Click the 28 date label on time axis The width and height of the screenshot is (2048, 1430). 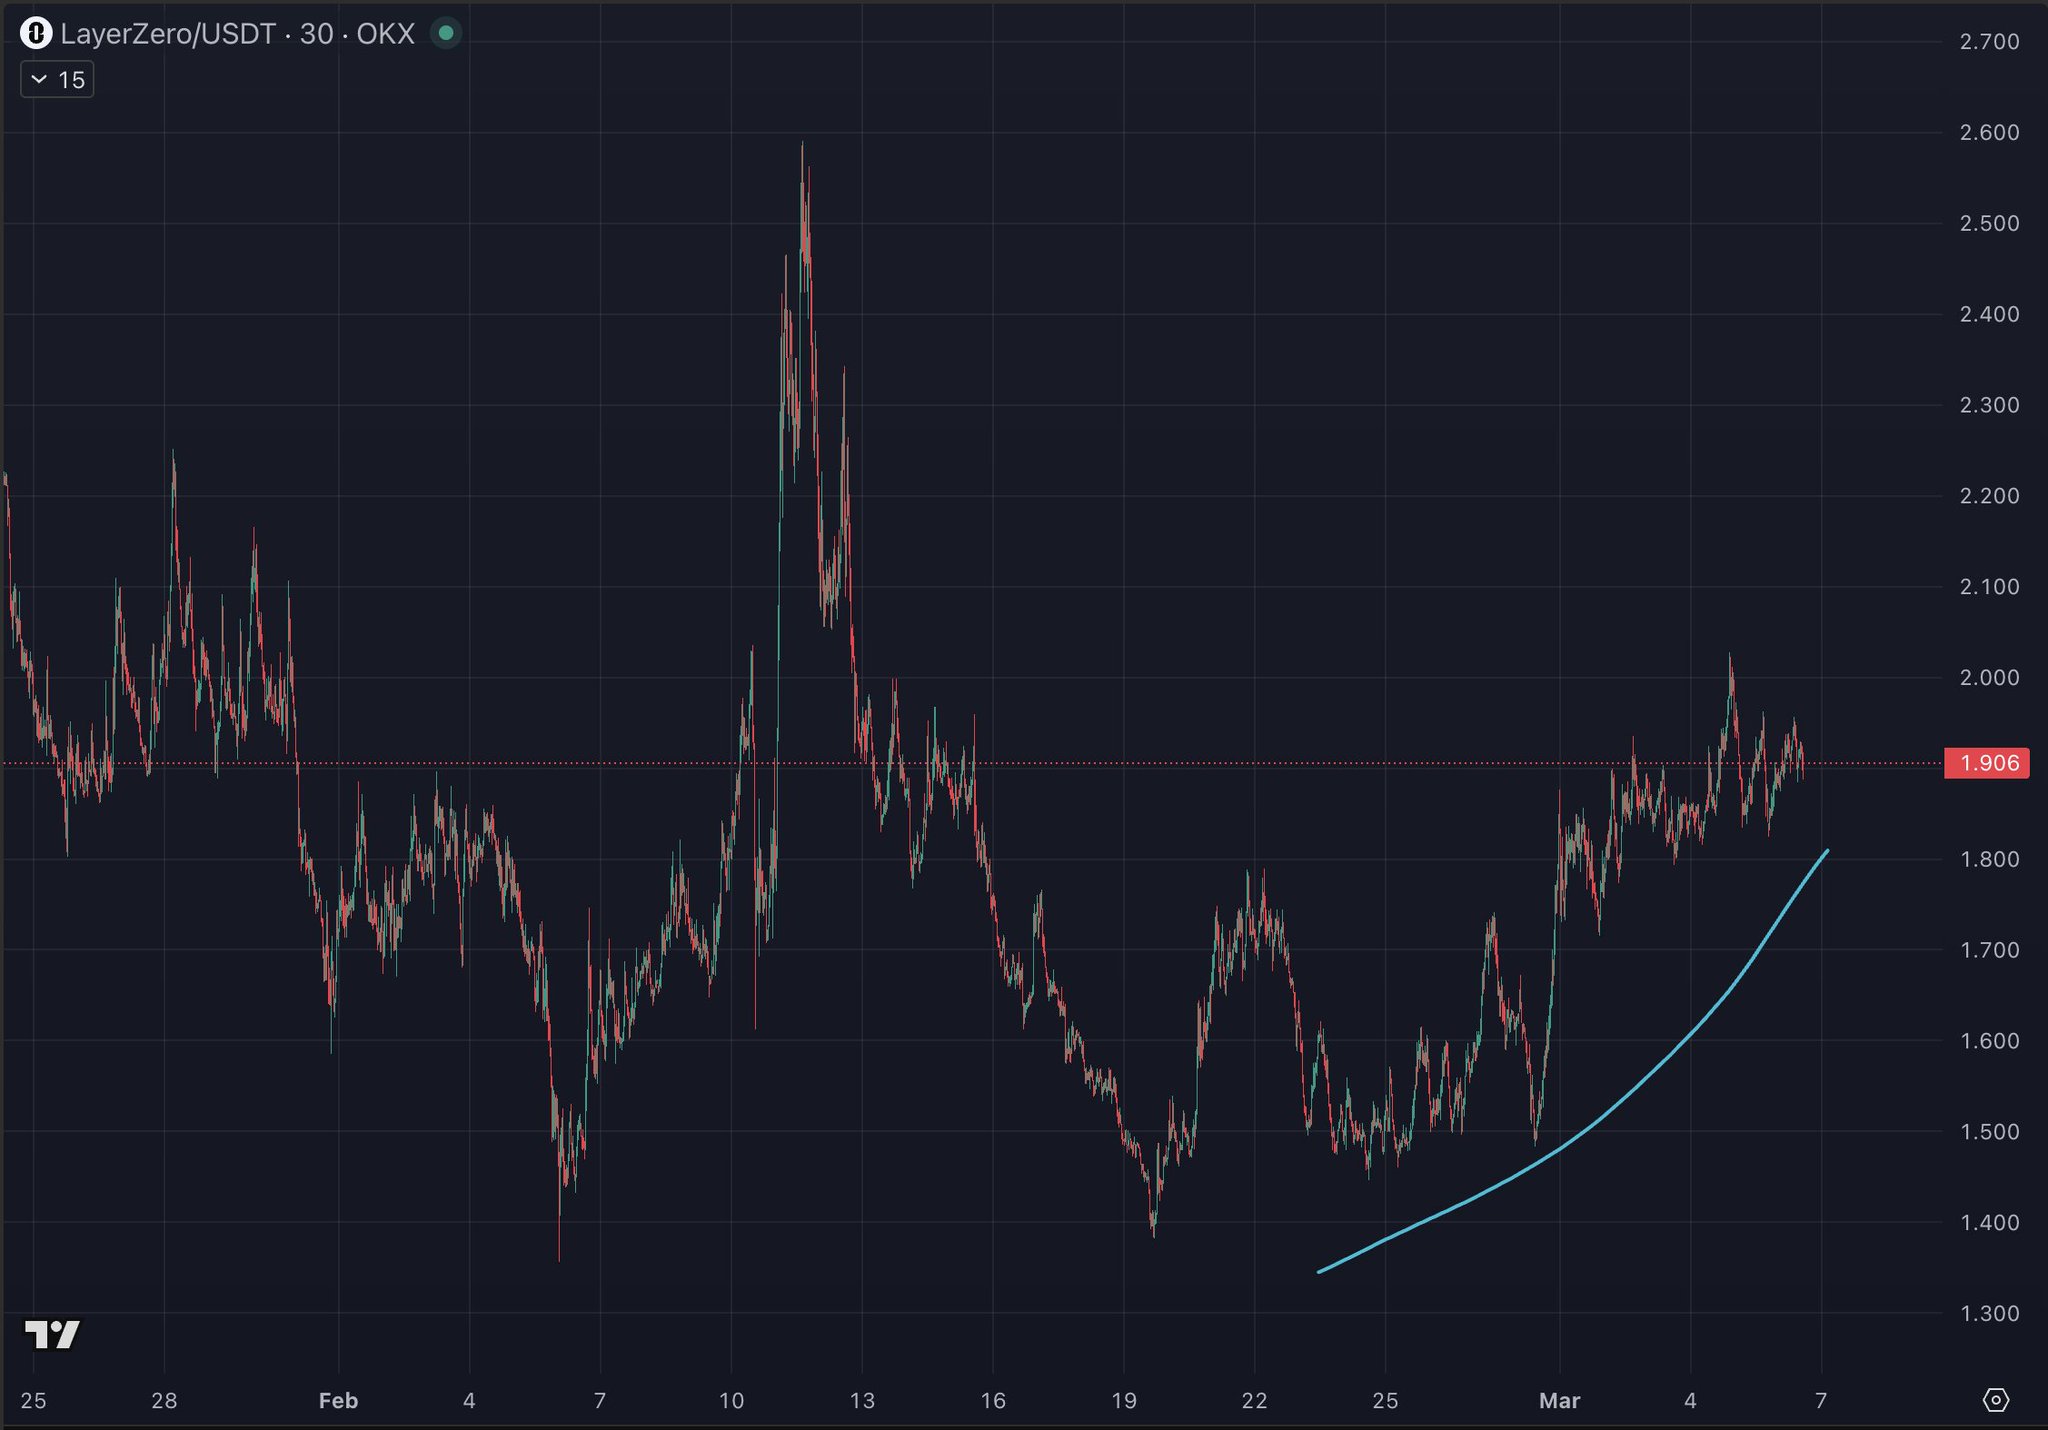[164, 1400]
